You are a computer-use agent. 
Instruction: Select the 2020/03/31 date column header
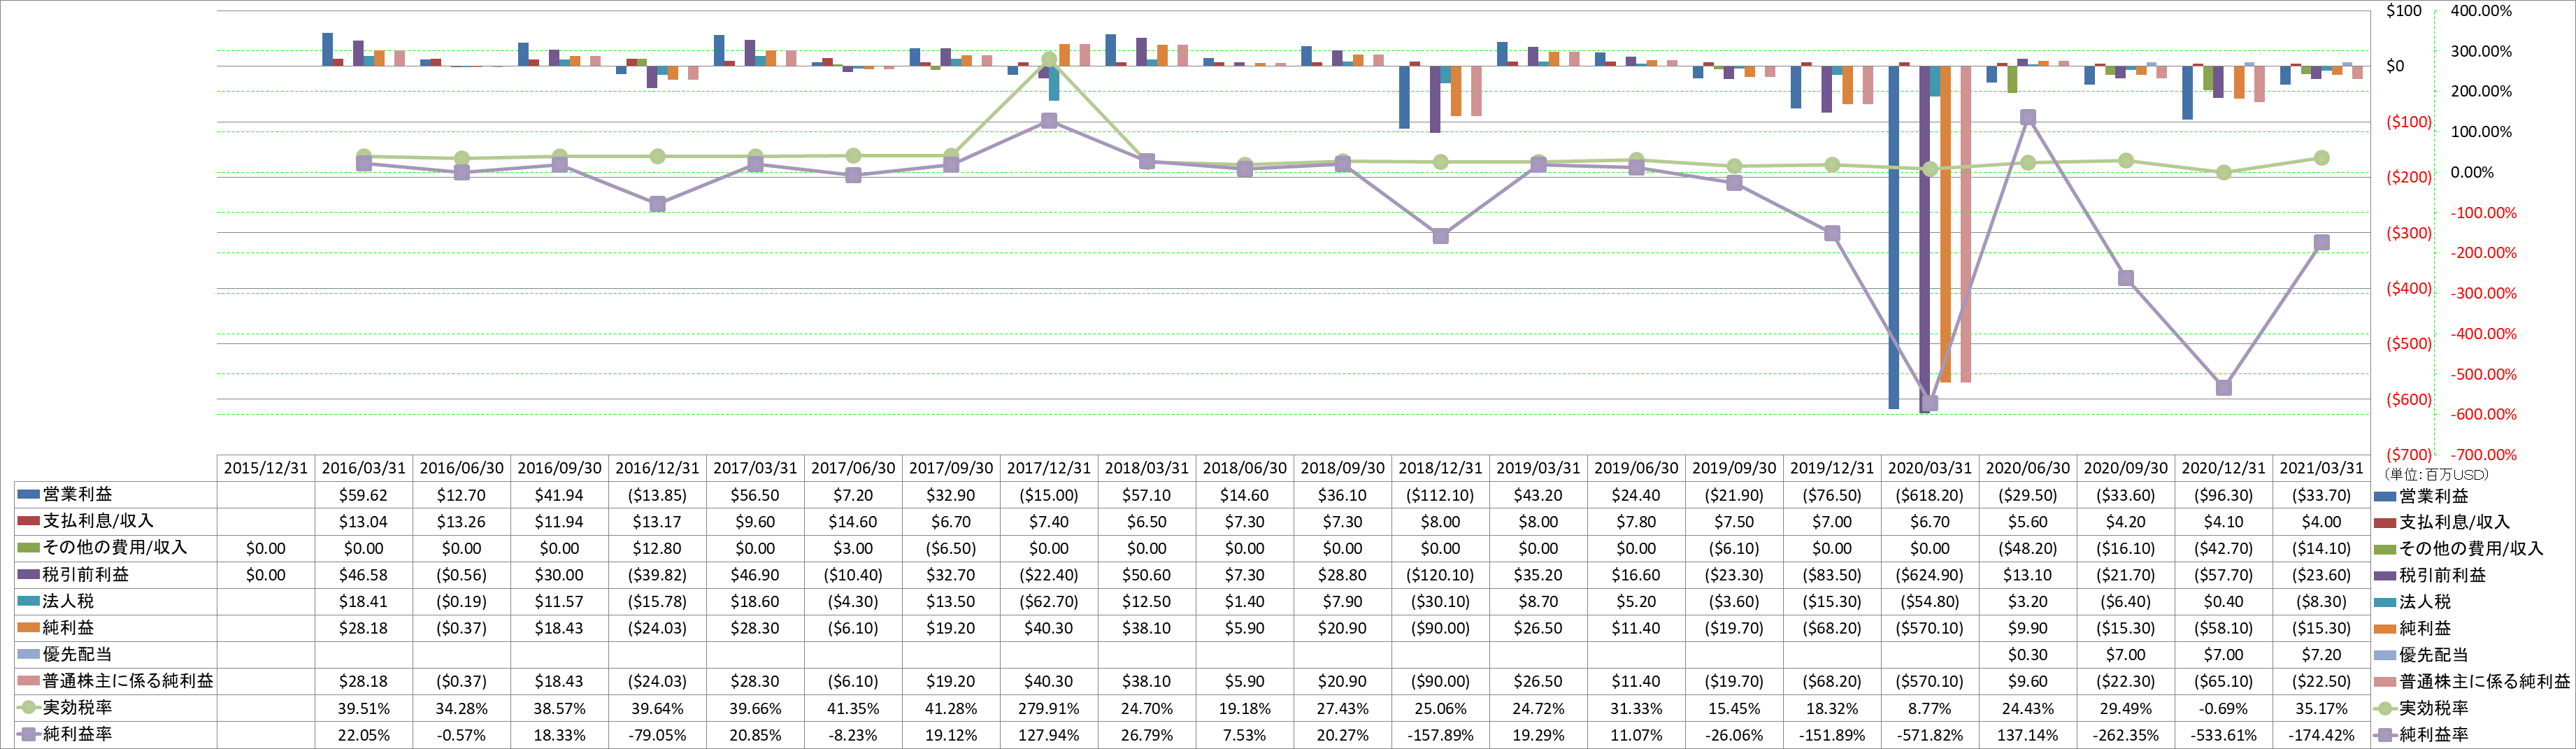[1930, 468]
